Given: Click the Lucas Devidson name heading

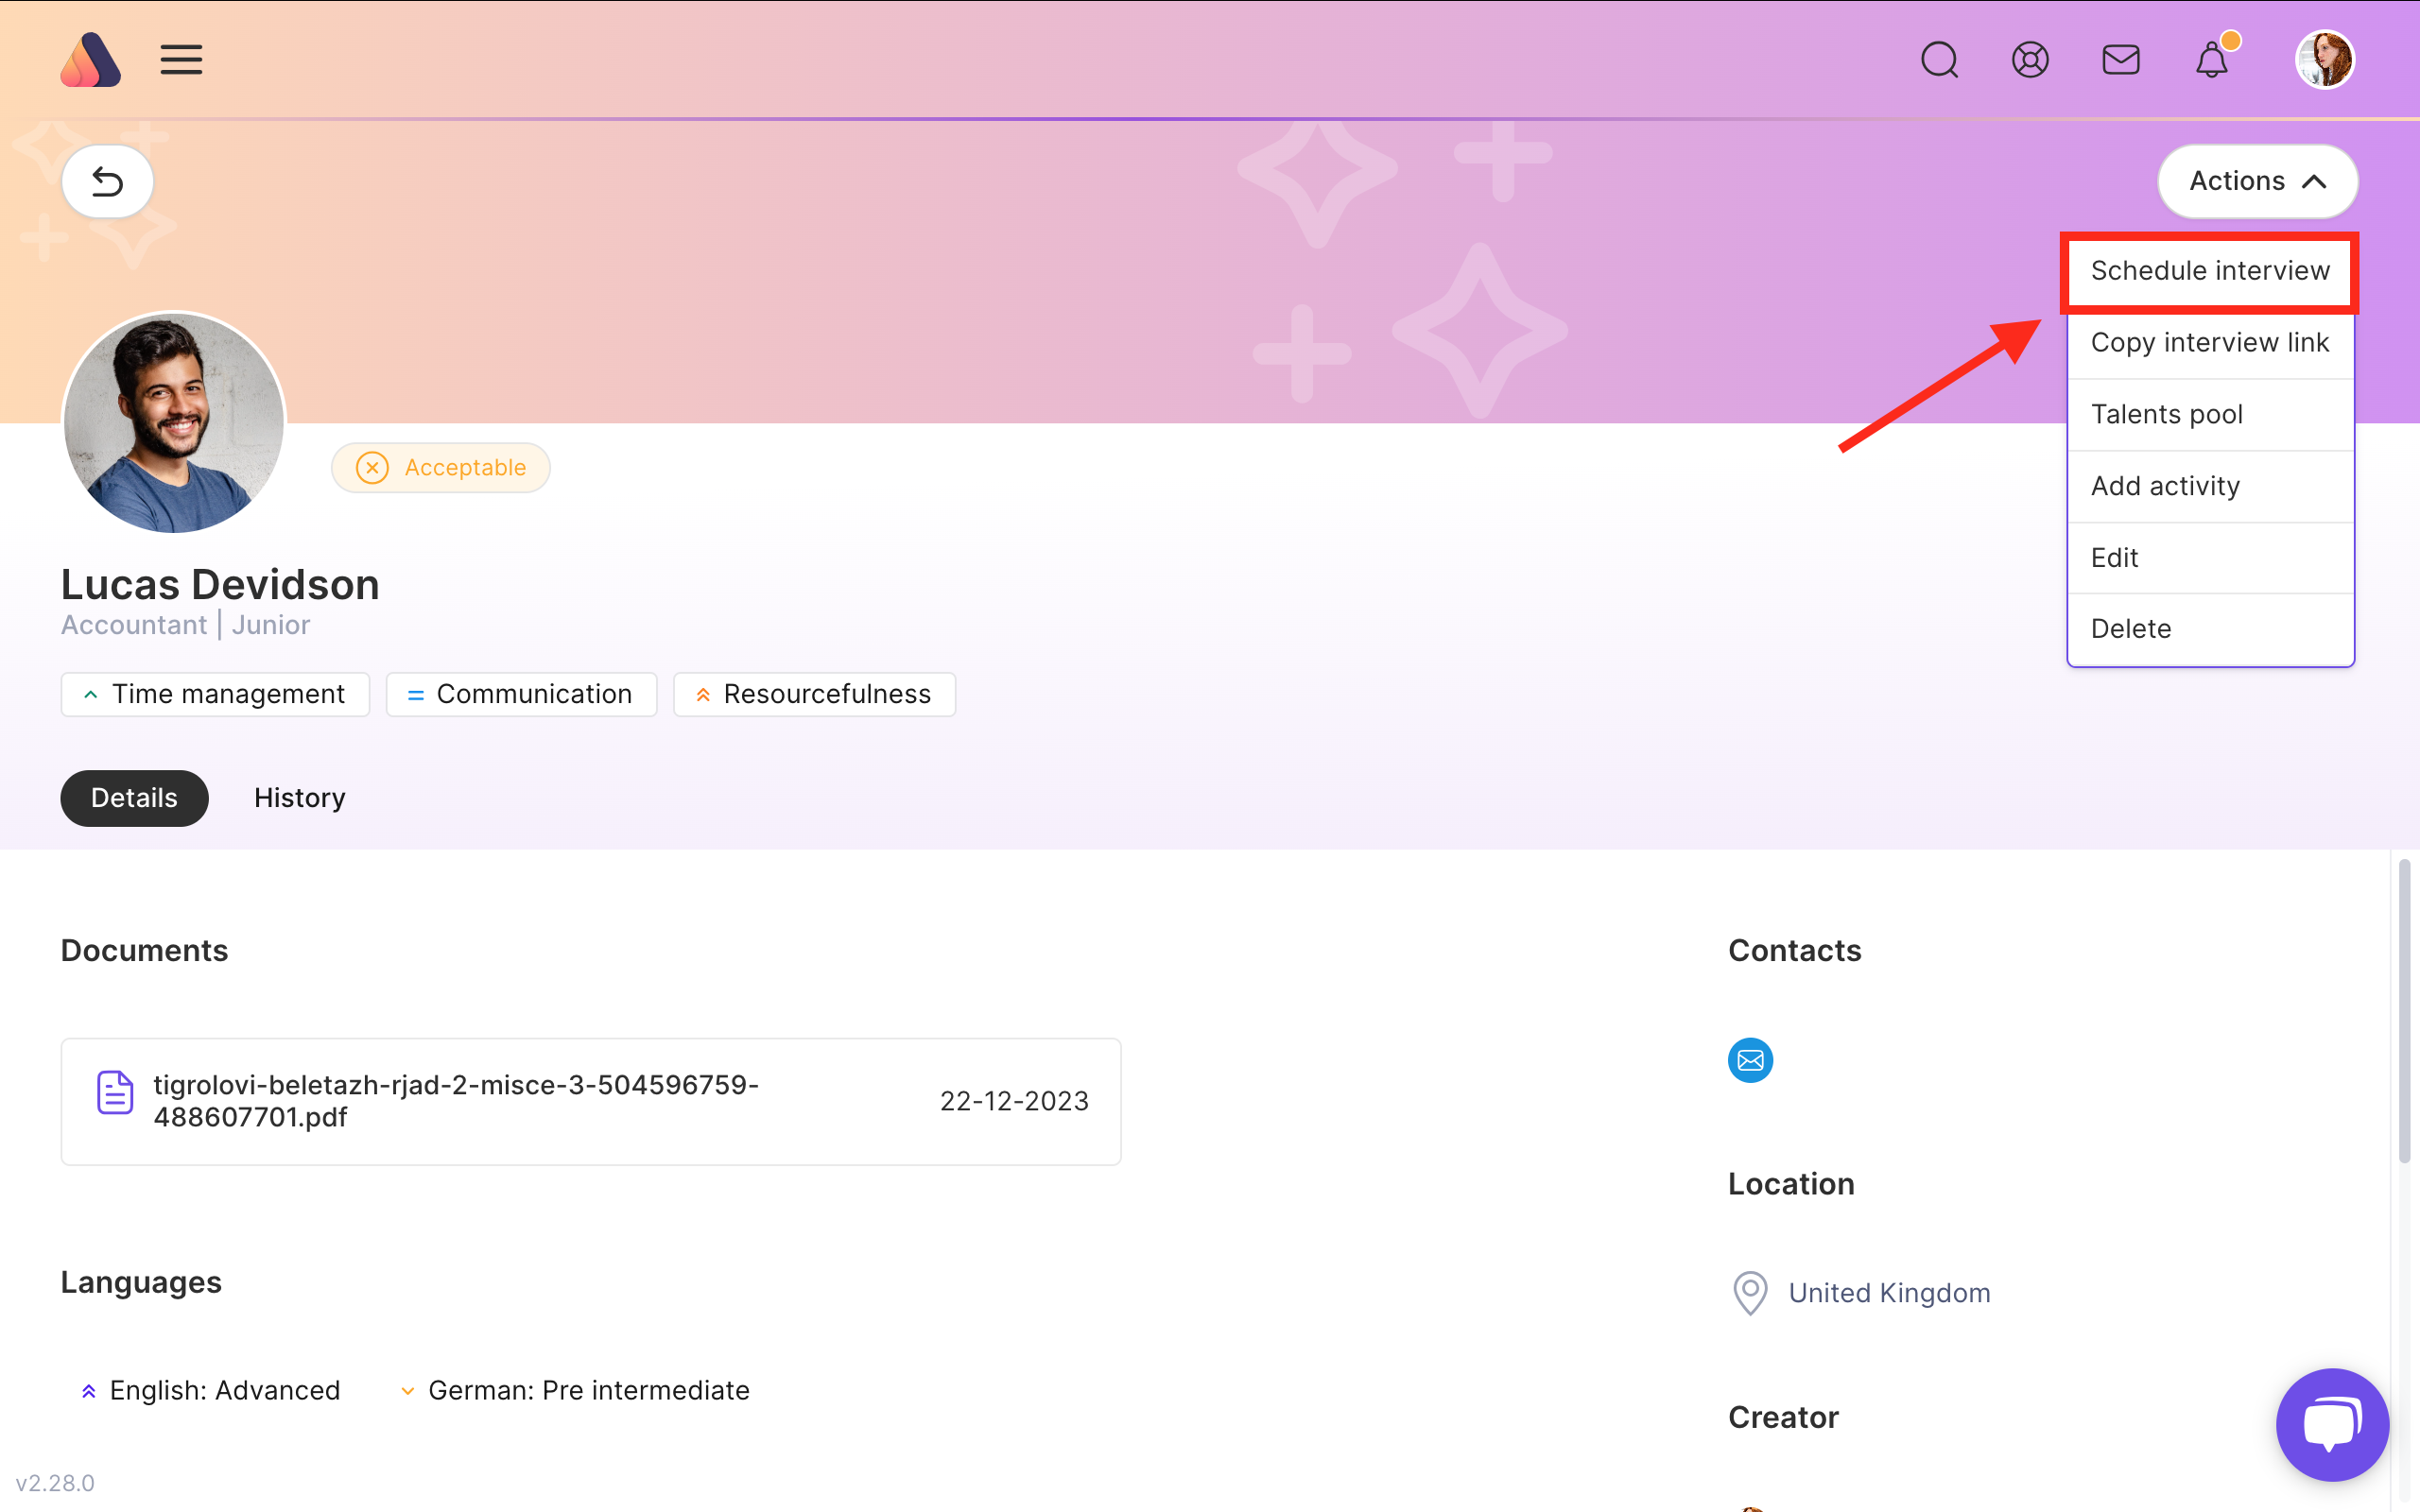Looking at the screenshot, I should 220,584.
